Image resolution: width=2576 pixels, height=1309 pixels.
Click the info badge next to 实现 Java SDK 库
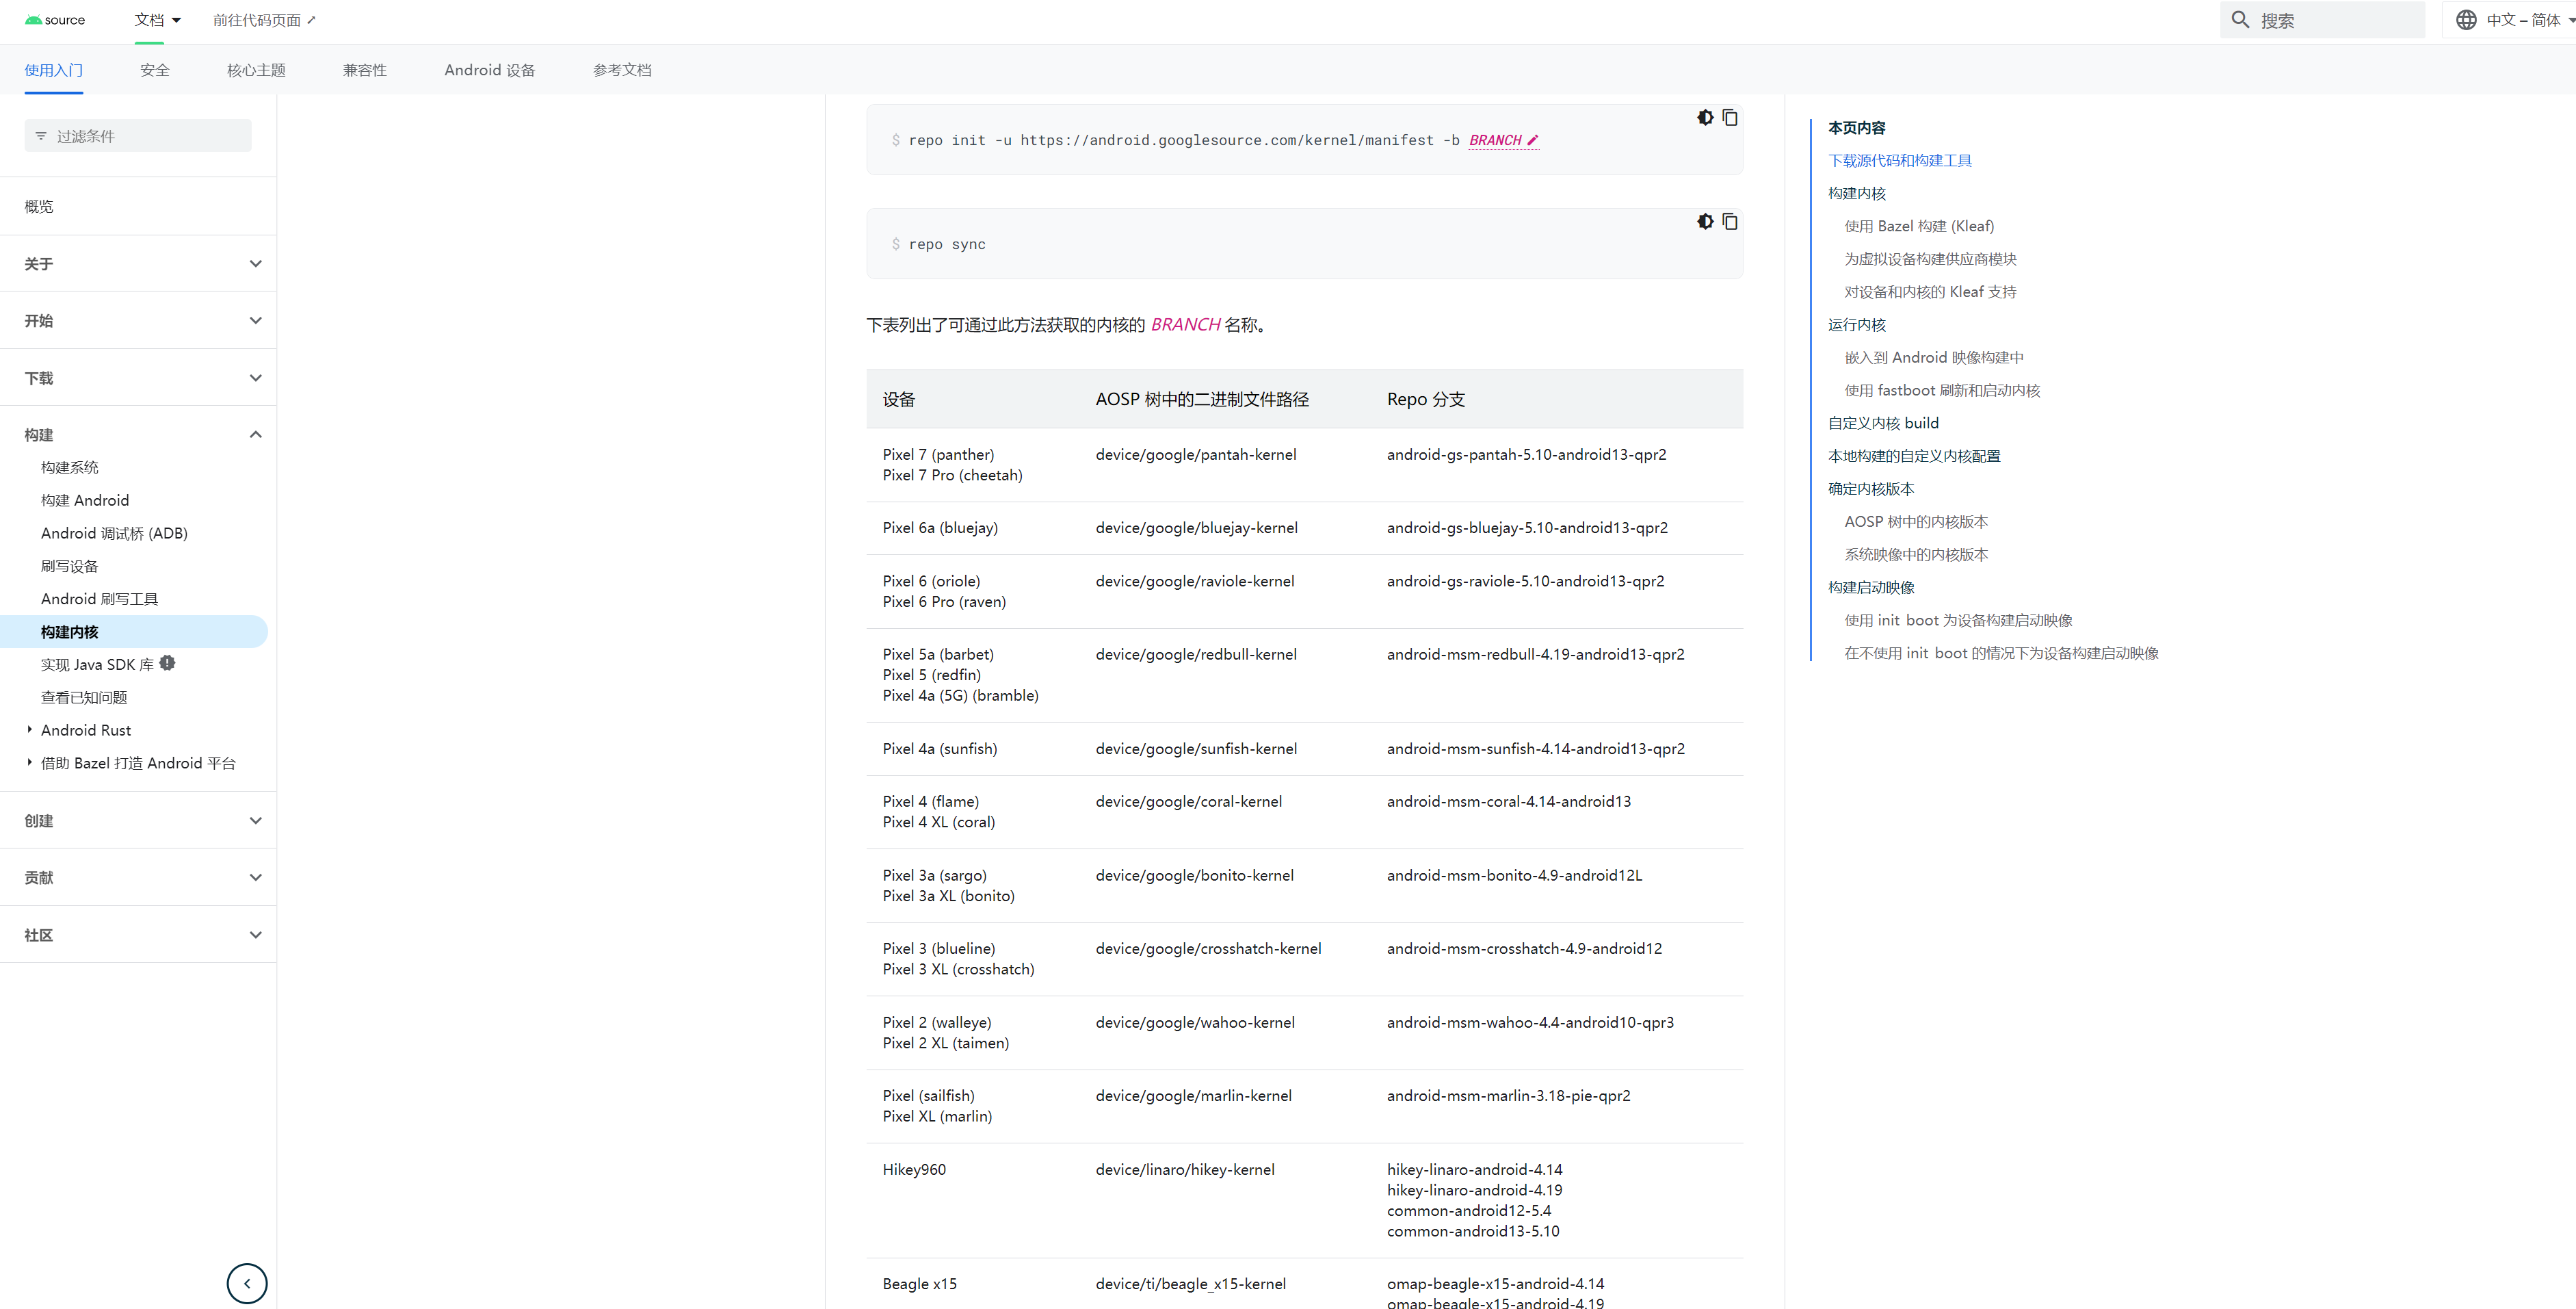[x=167, y=663]
